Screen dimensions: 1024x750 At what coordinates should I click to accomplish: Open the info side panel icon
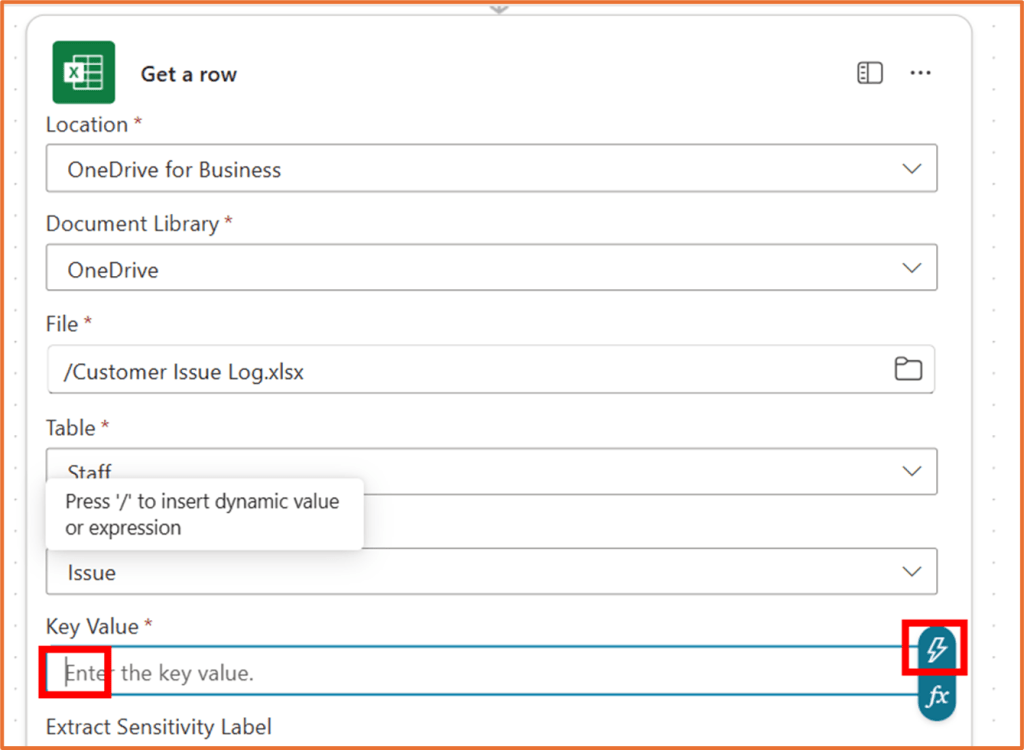(x=869, y=72)
